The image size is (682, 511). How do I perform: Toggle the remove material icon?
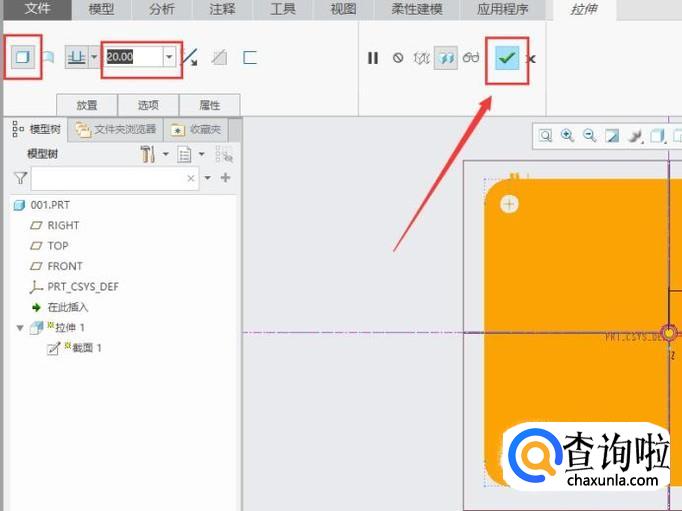click(219, 57)
